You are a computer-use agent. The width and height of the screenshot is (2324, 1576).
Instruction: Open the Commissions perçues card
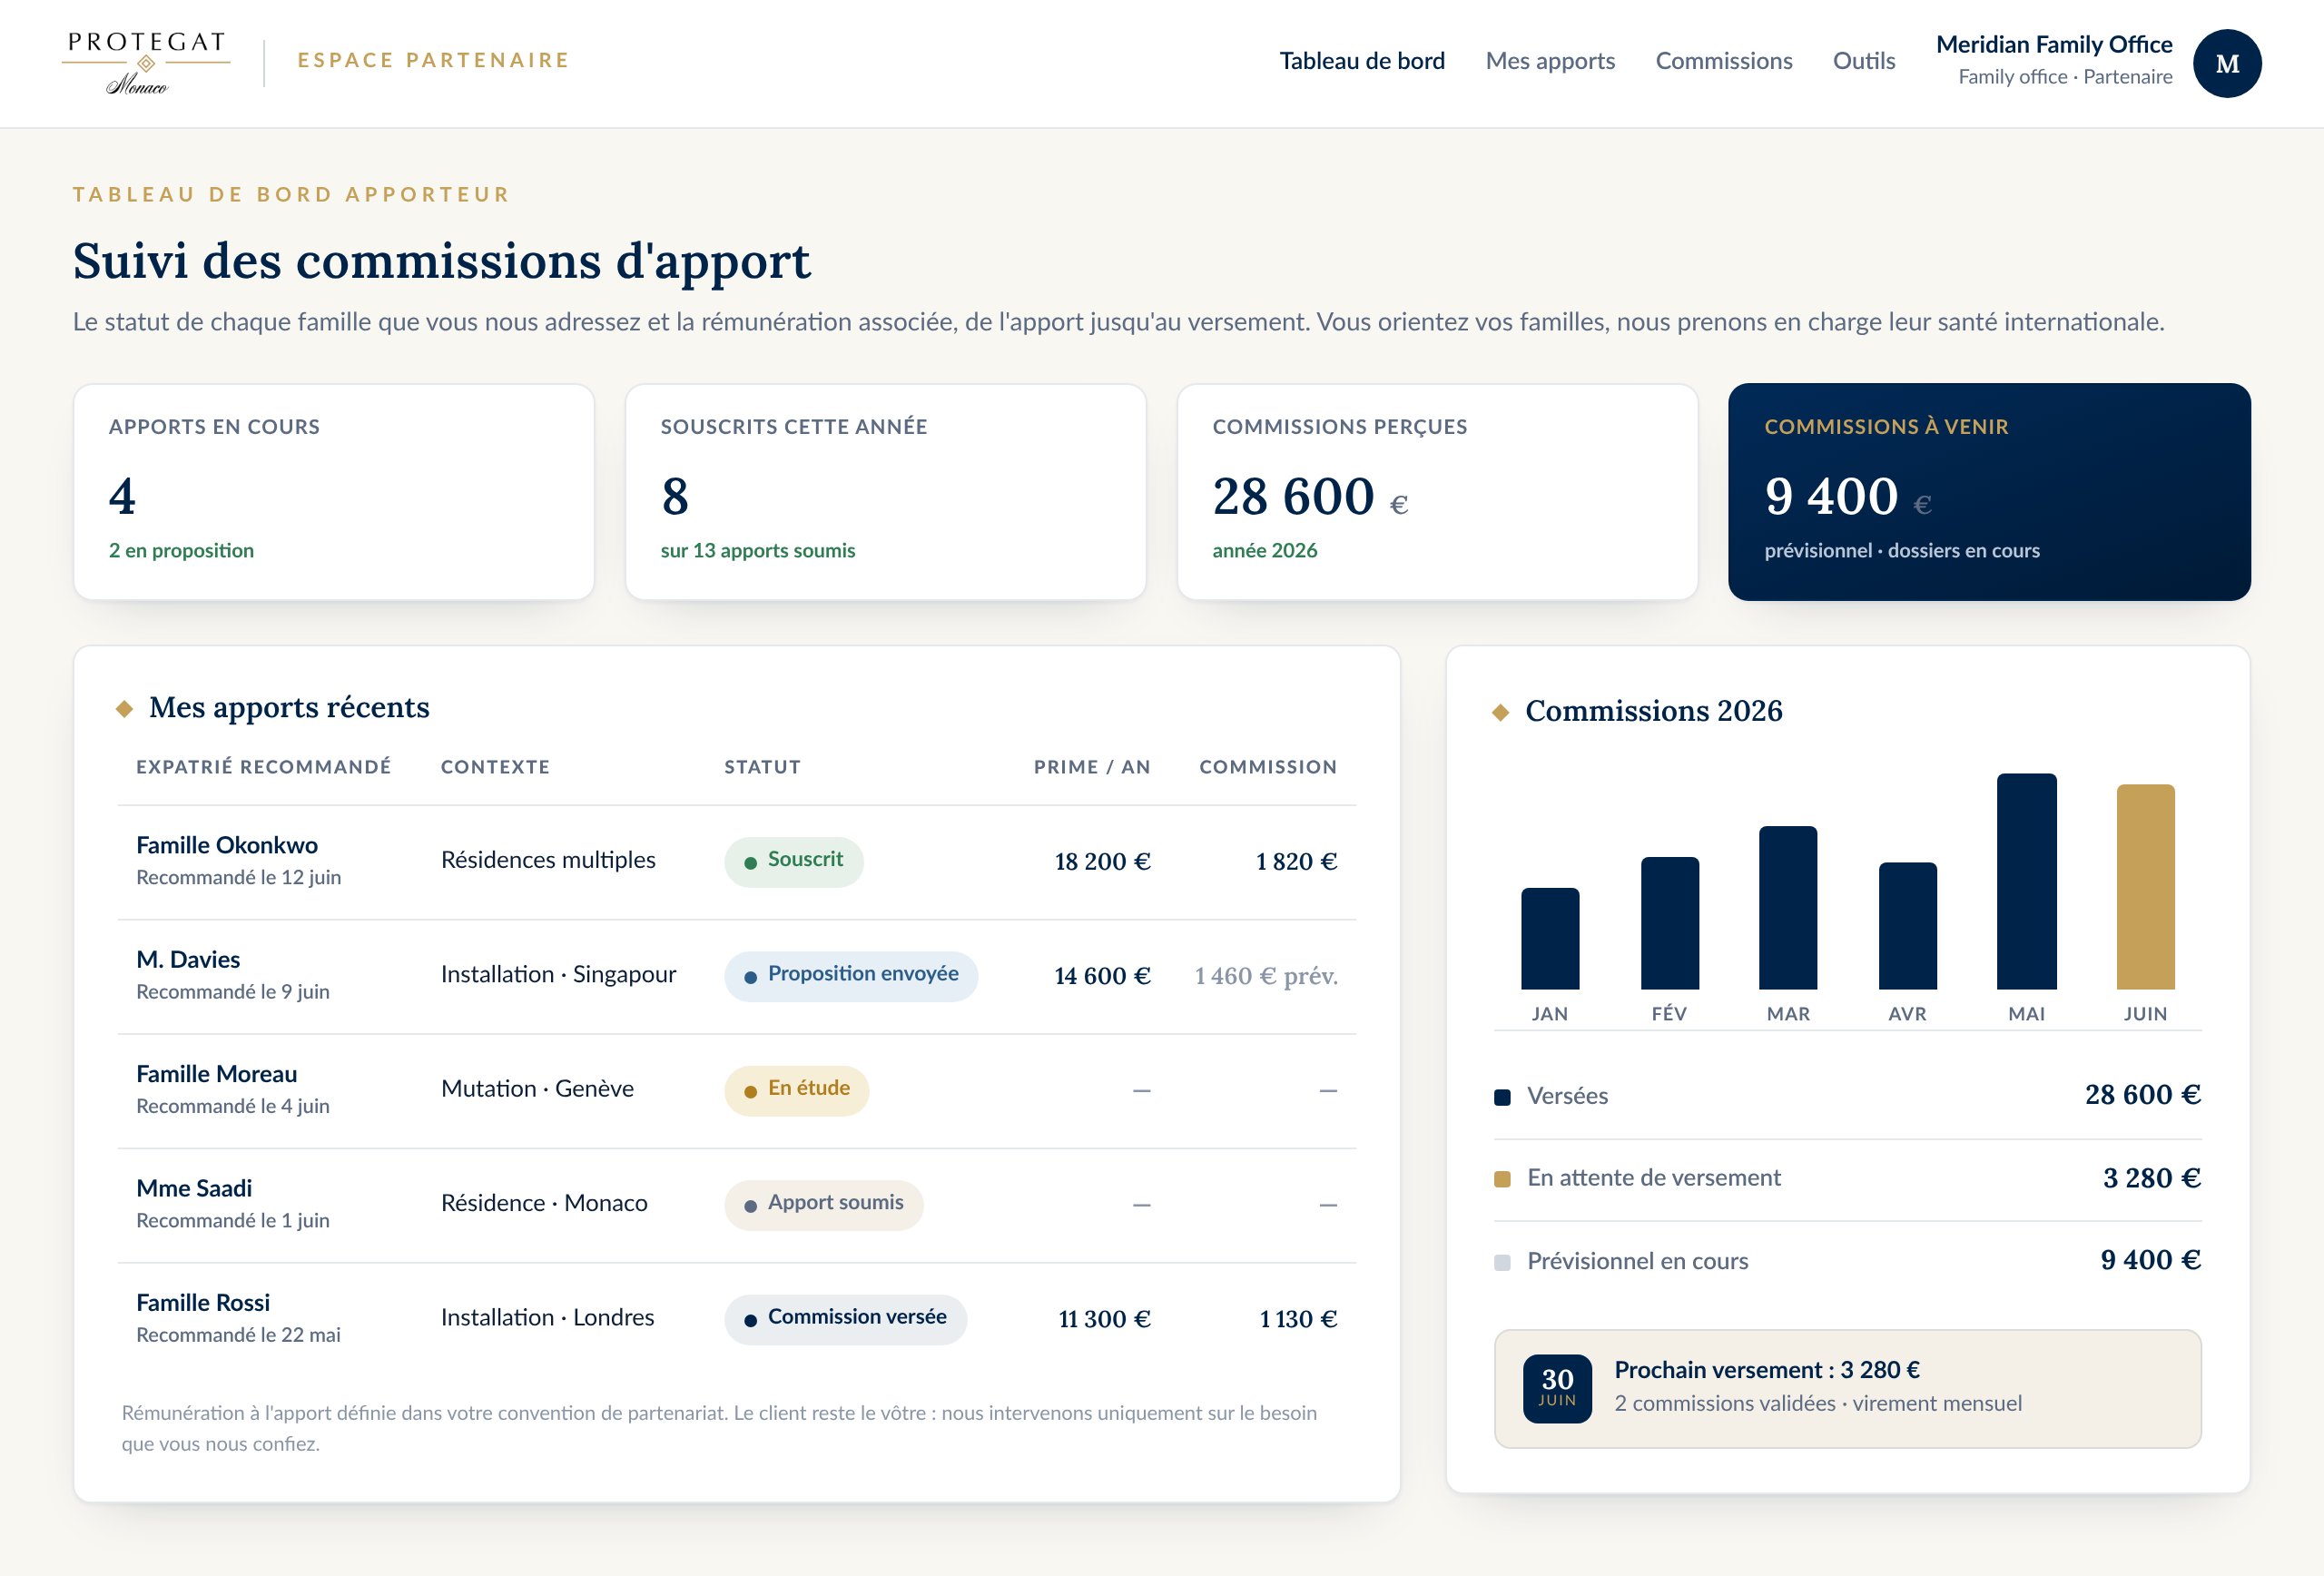[1438, 492]
